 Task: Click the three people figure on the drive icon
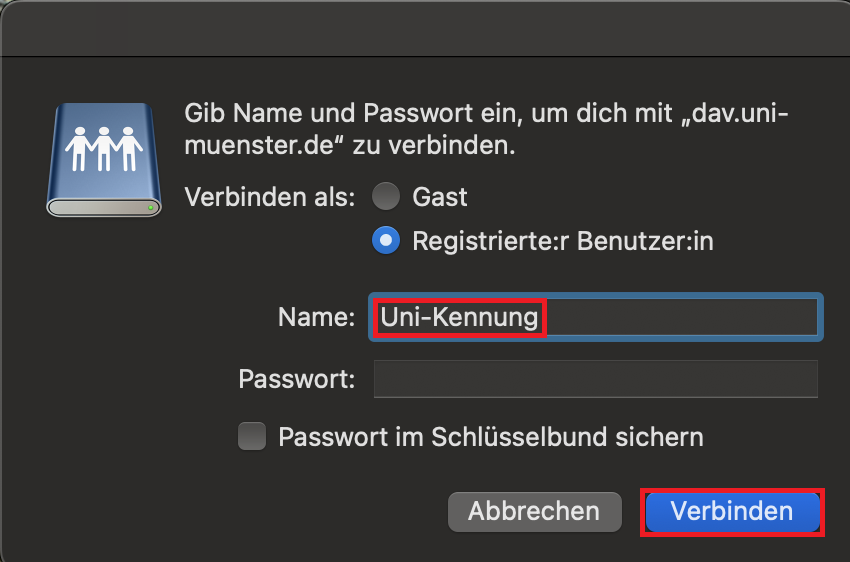[x=105, y=147]
